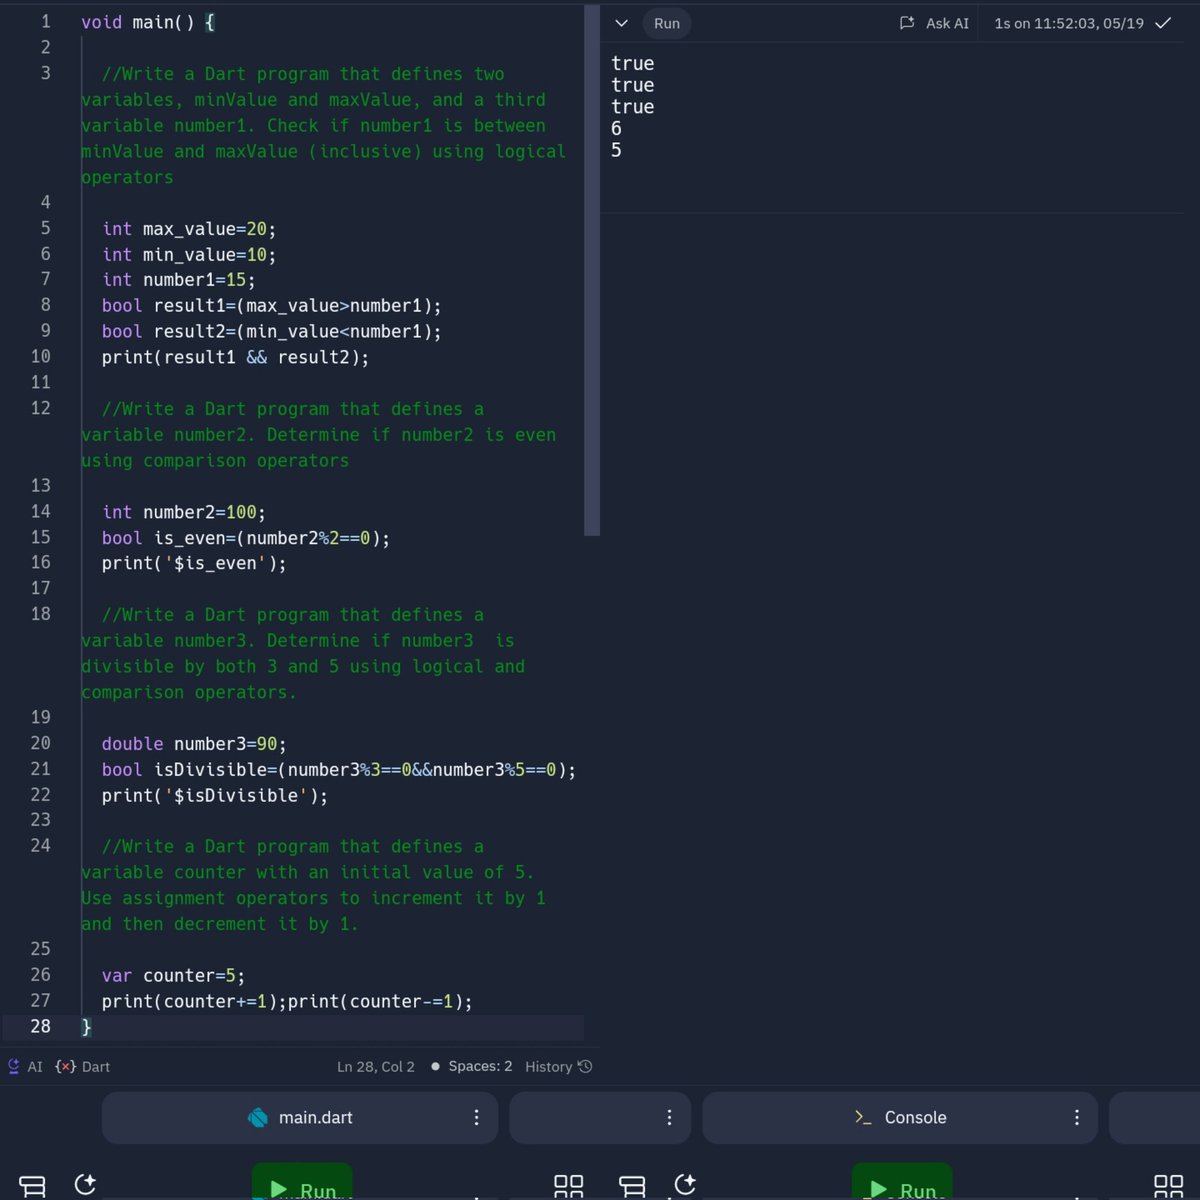Click the bool is_even declaration line

pos(246,538)
